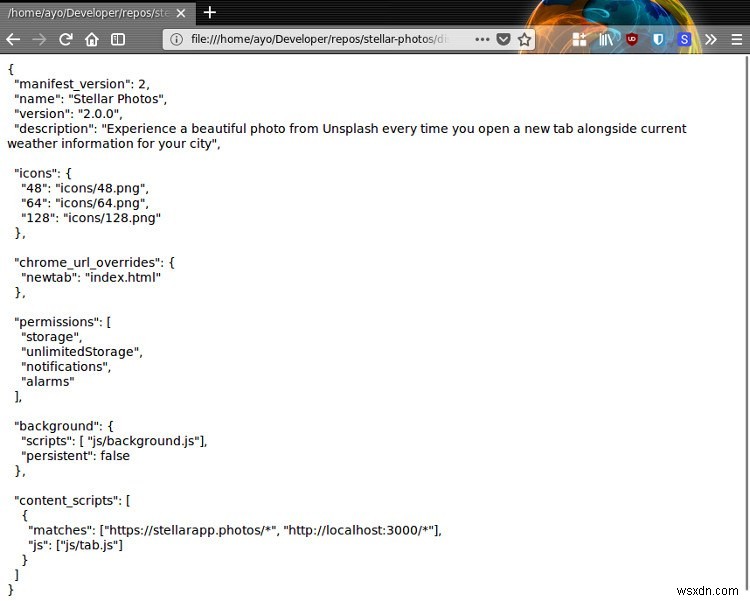Viewport: 750px width, 601px height.
Task: Open the Library bookshelf icon
Action: pyautogui.click(x=606, y=39)
